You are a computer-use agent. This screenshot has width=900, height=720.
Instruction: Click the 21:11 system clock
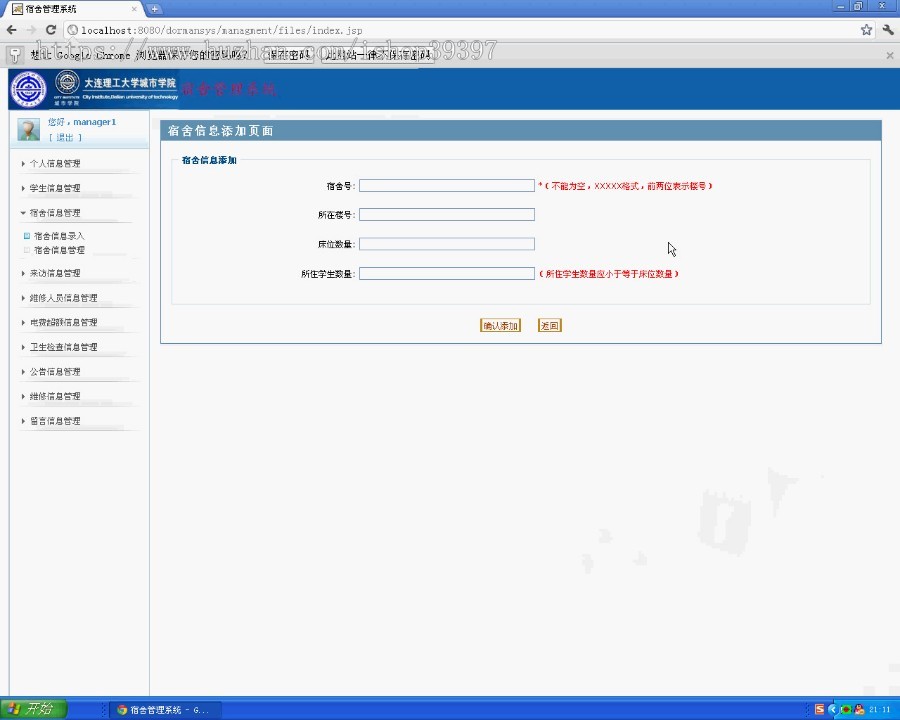click(x=879, y=710)
